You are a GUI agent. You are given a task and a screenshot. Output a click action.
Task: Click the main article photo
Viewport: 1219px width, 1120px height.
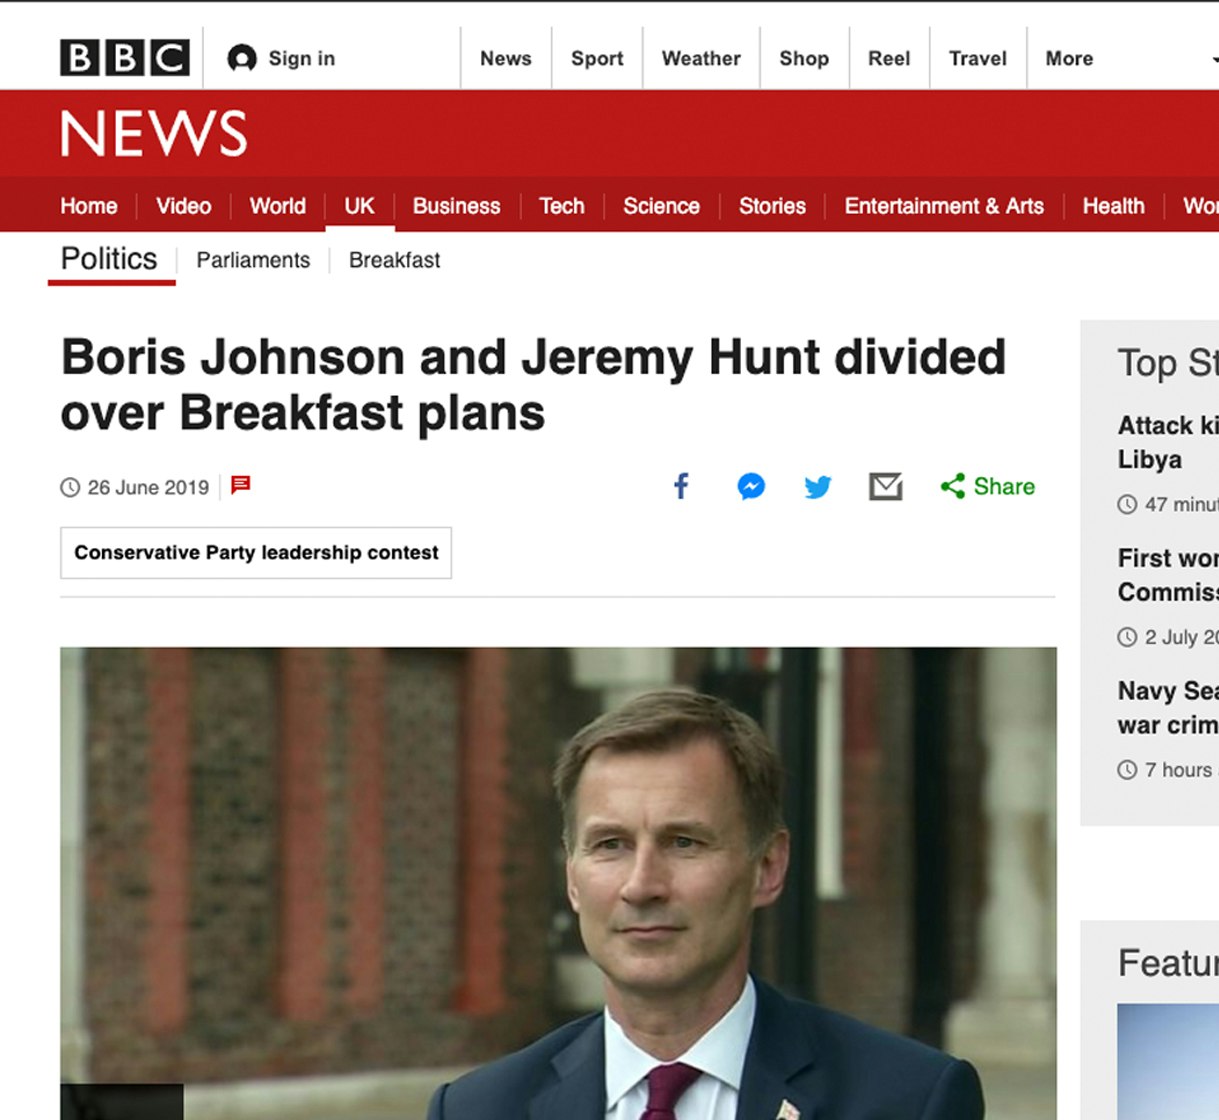pyautogui.click(x=558, y=880)
